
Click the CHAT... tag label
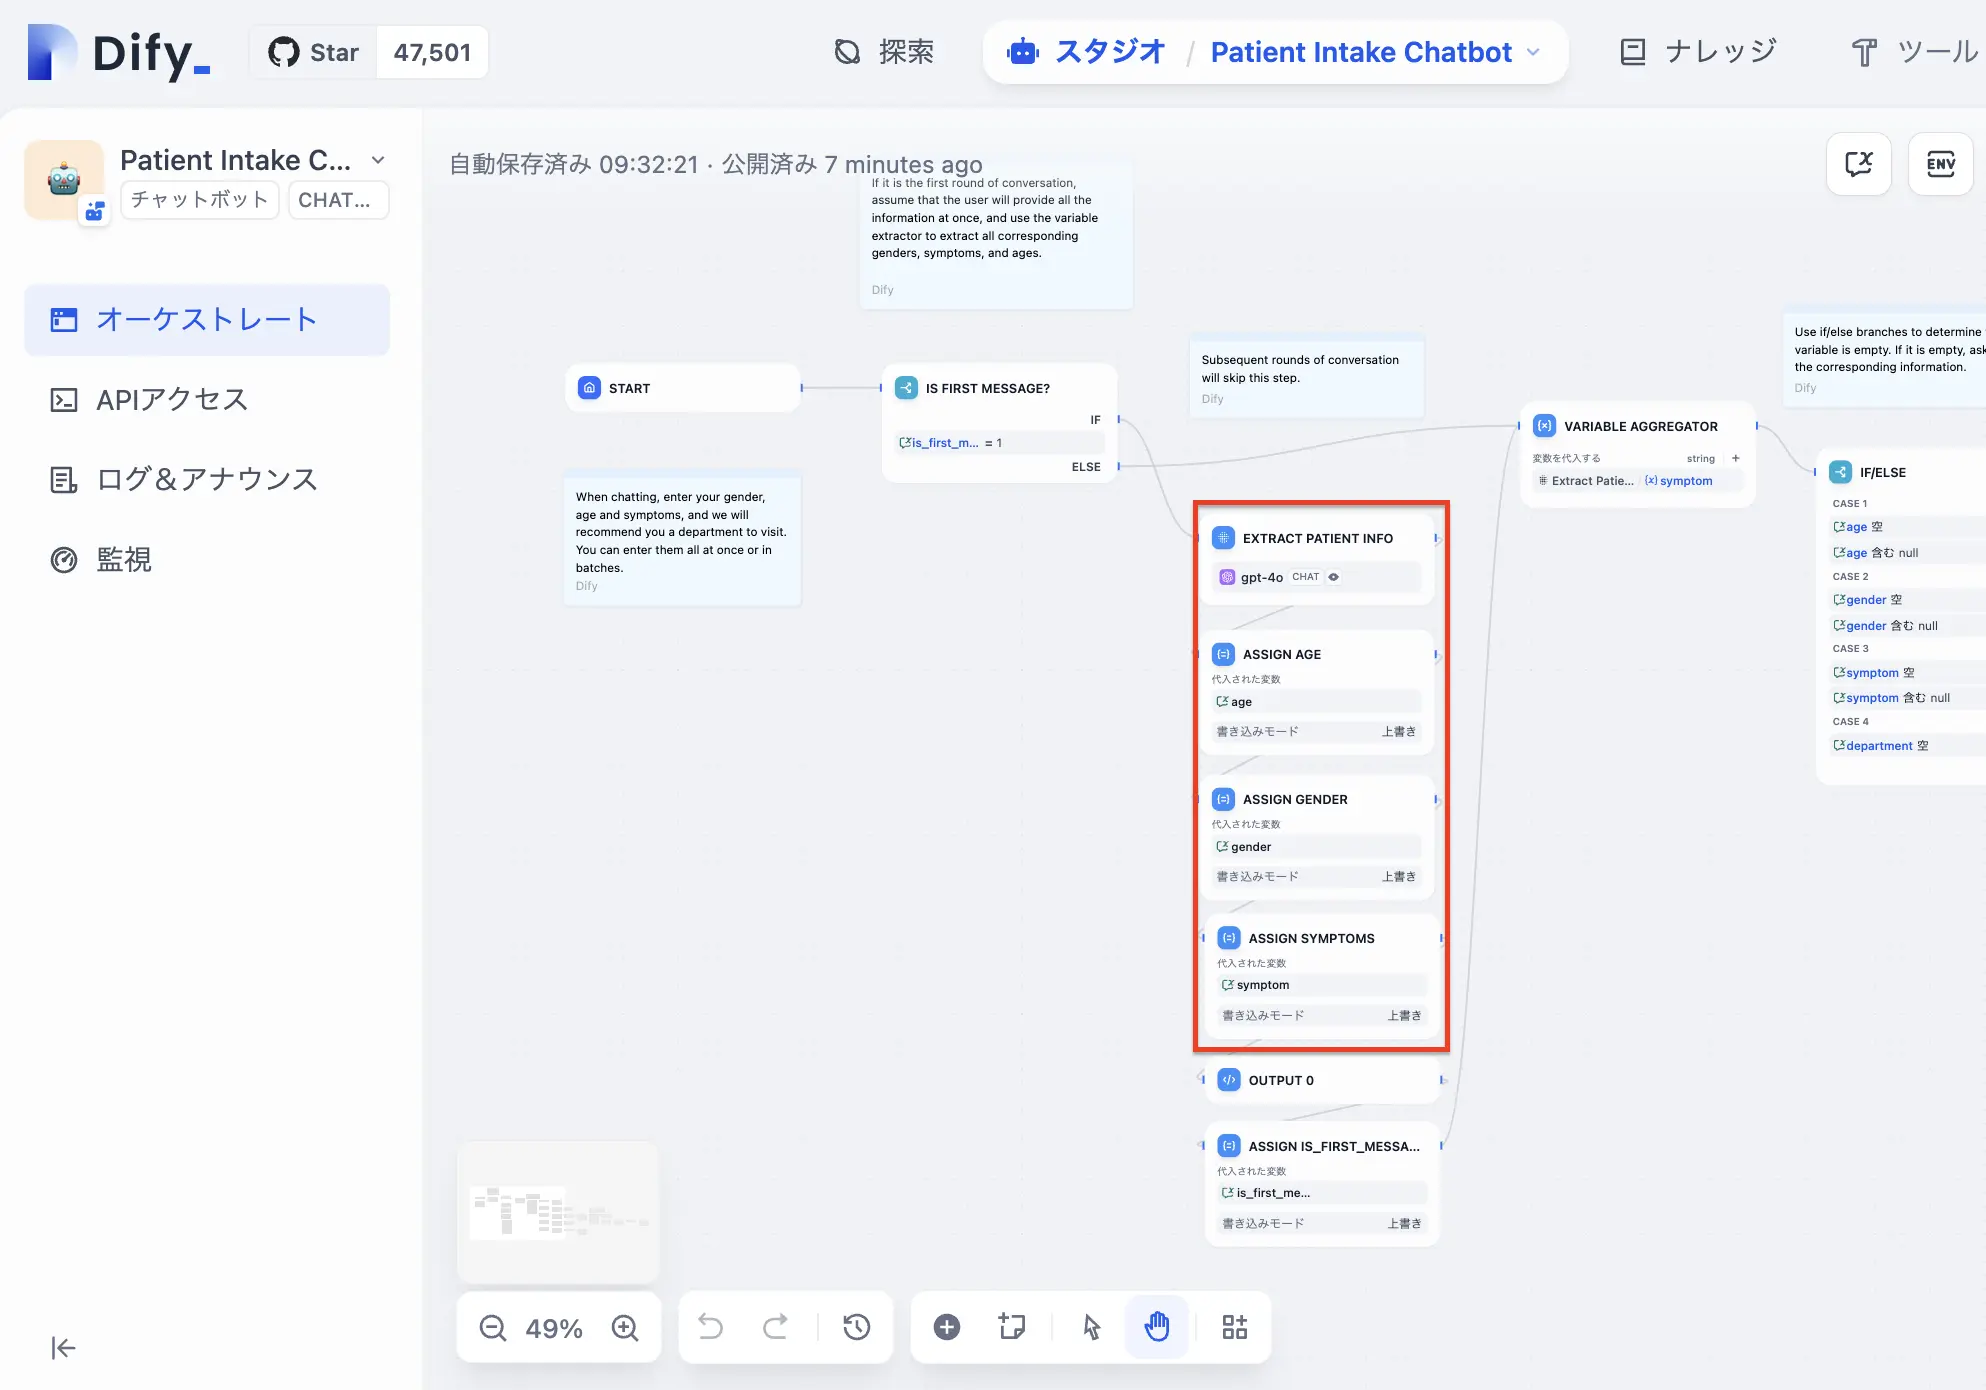click(x=338, y=200)
